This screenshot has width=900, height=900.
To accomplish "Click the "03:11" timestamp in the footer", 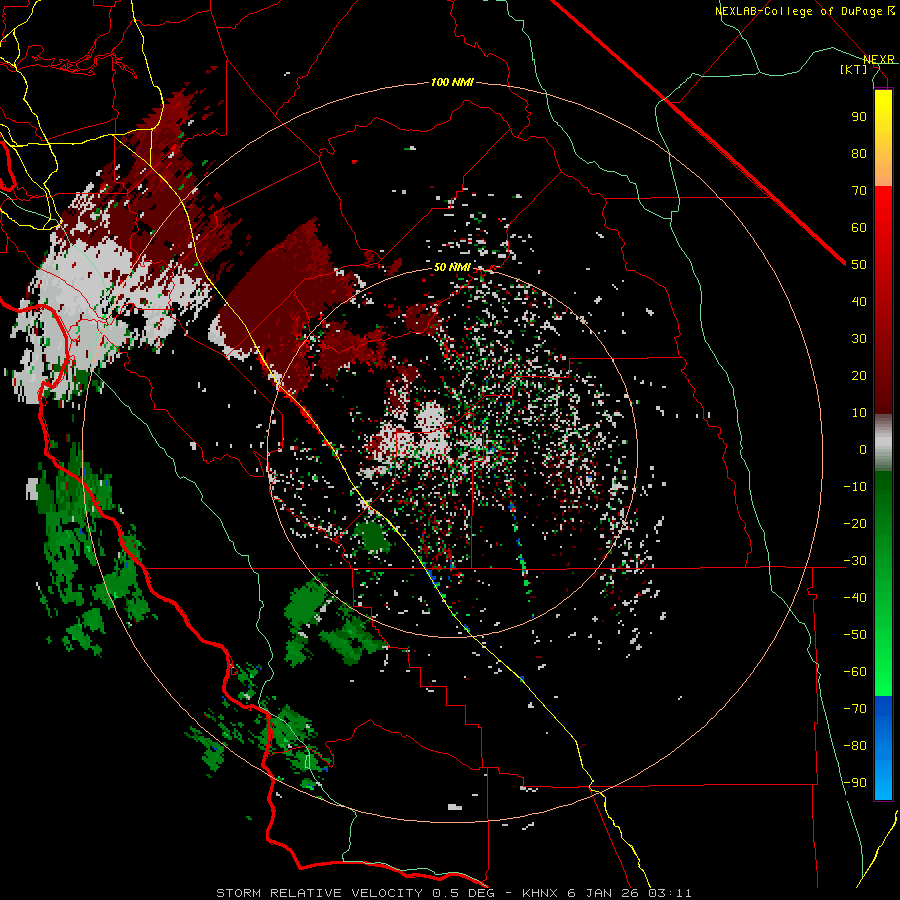I will click(x=670, y=893).
